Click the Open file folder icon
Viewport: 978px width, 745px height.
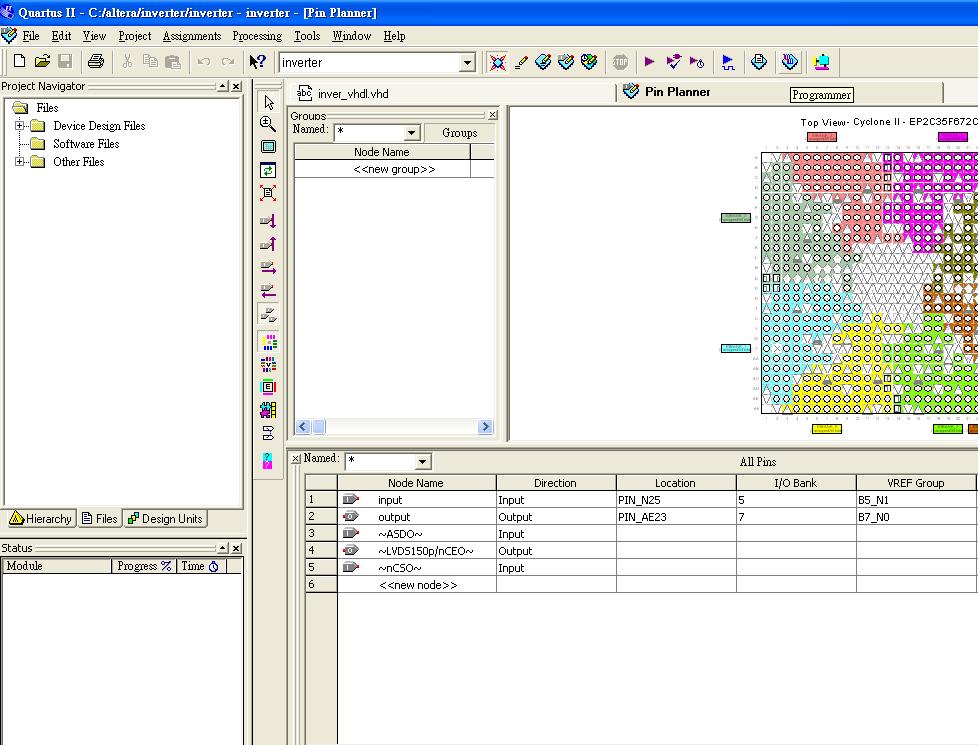(42, 62)
